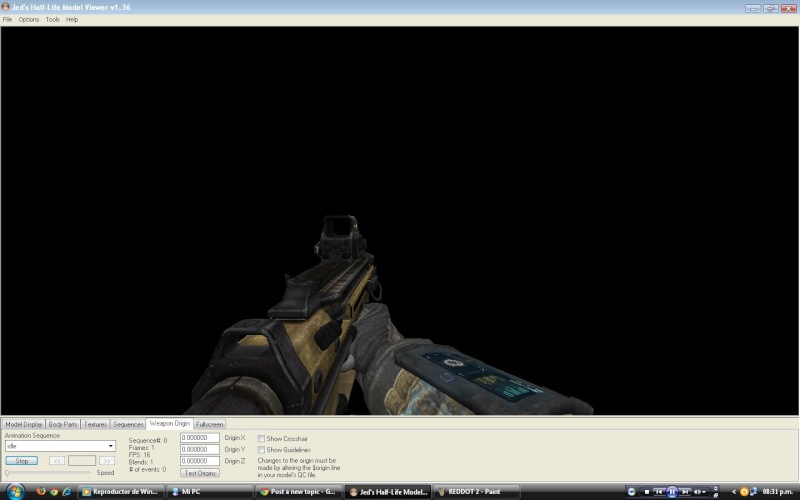800x500 pixels.
Task: Click the network system tray icon
Action: 754,492
